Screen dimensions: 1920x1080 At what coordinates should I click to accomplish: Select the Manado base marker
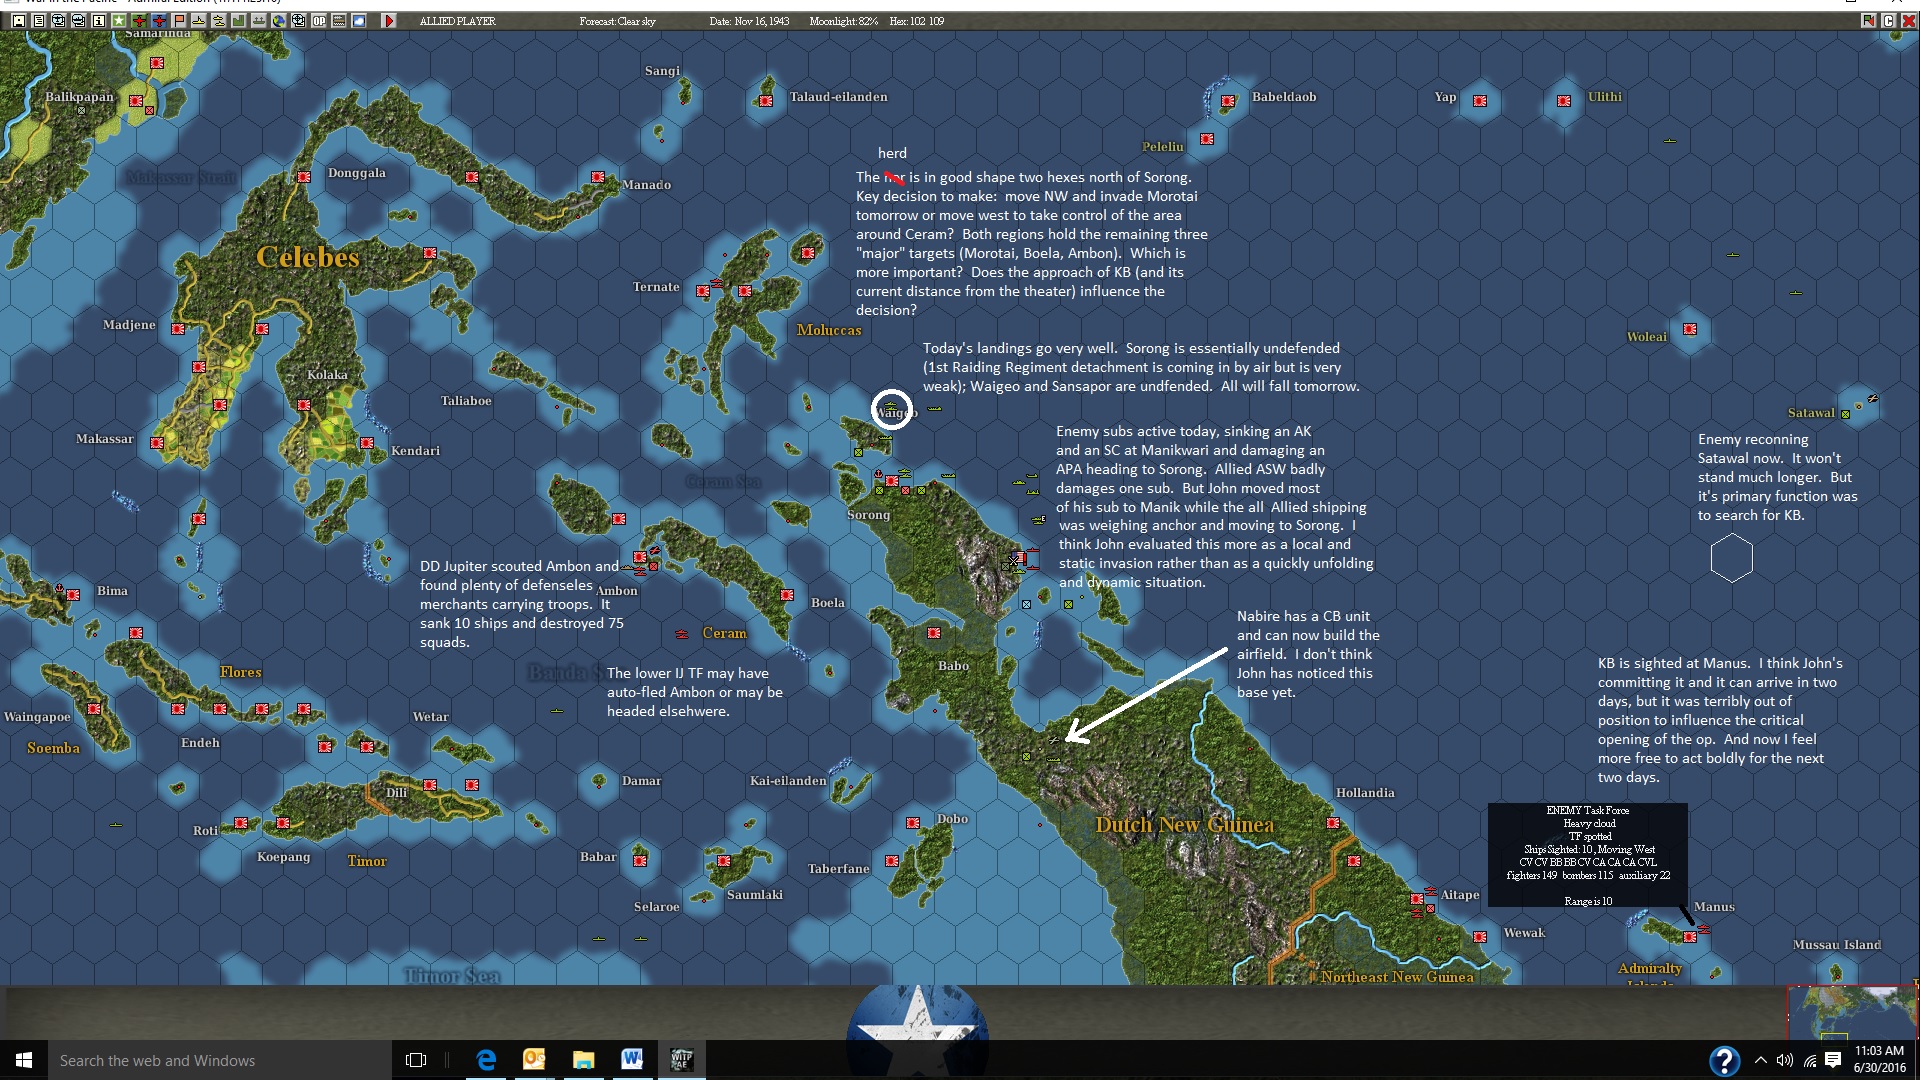[x=598, y=177]
